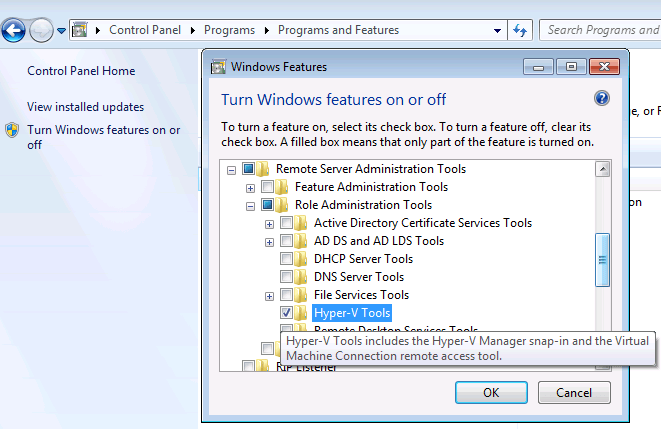661x429 pixels.
Task: Maximize the Windows Features dialog
Action: 571,67
